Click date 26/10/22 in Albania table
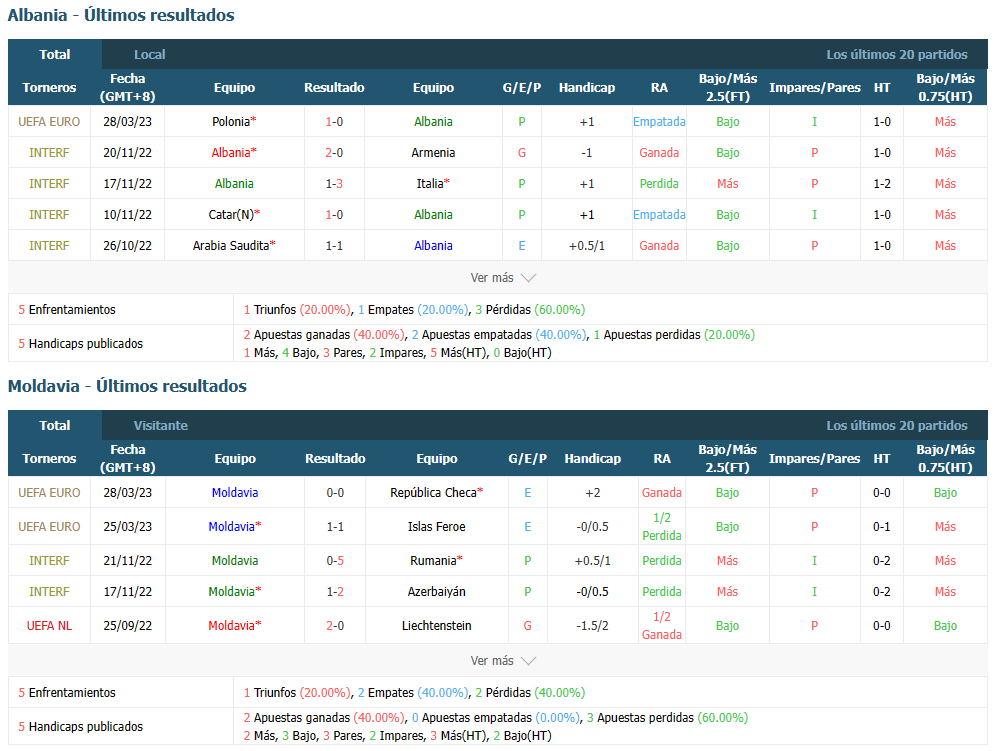Image resolution: width=996 pixels, height=751 pixels. tap(128, 246)
